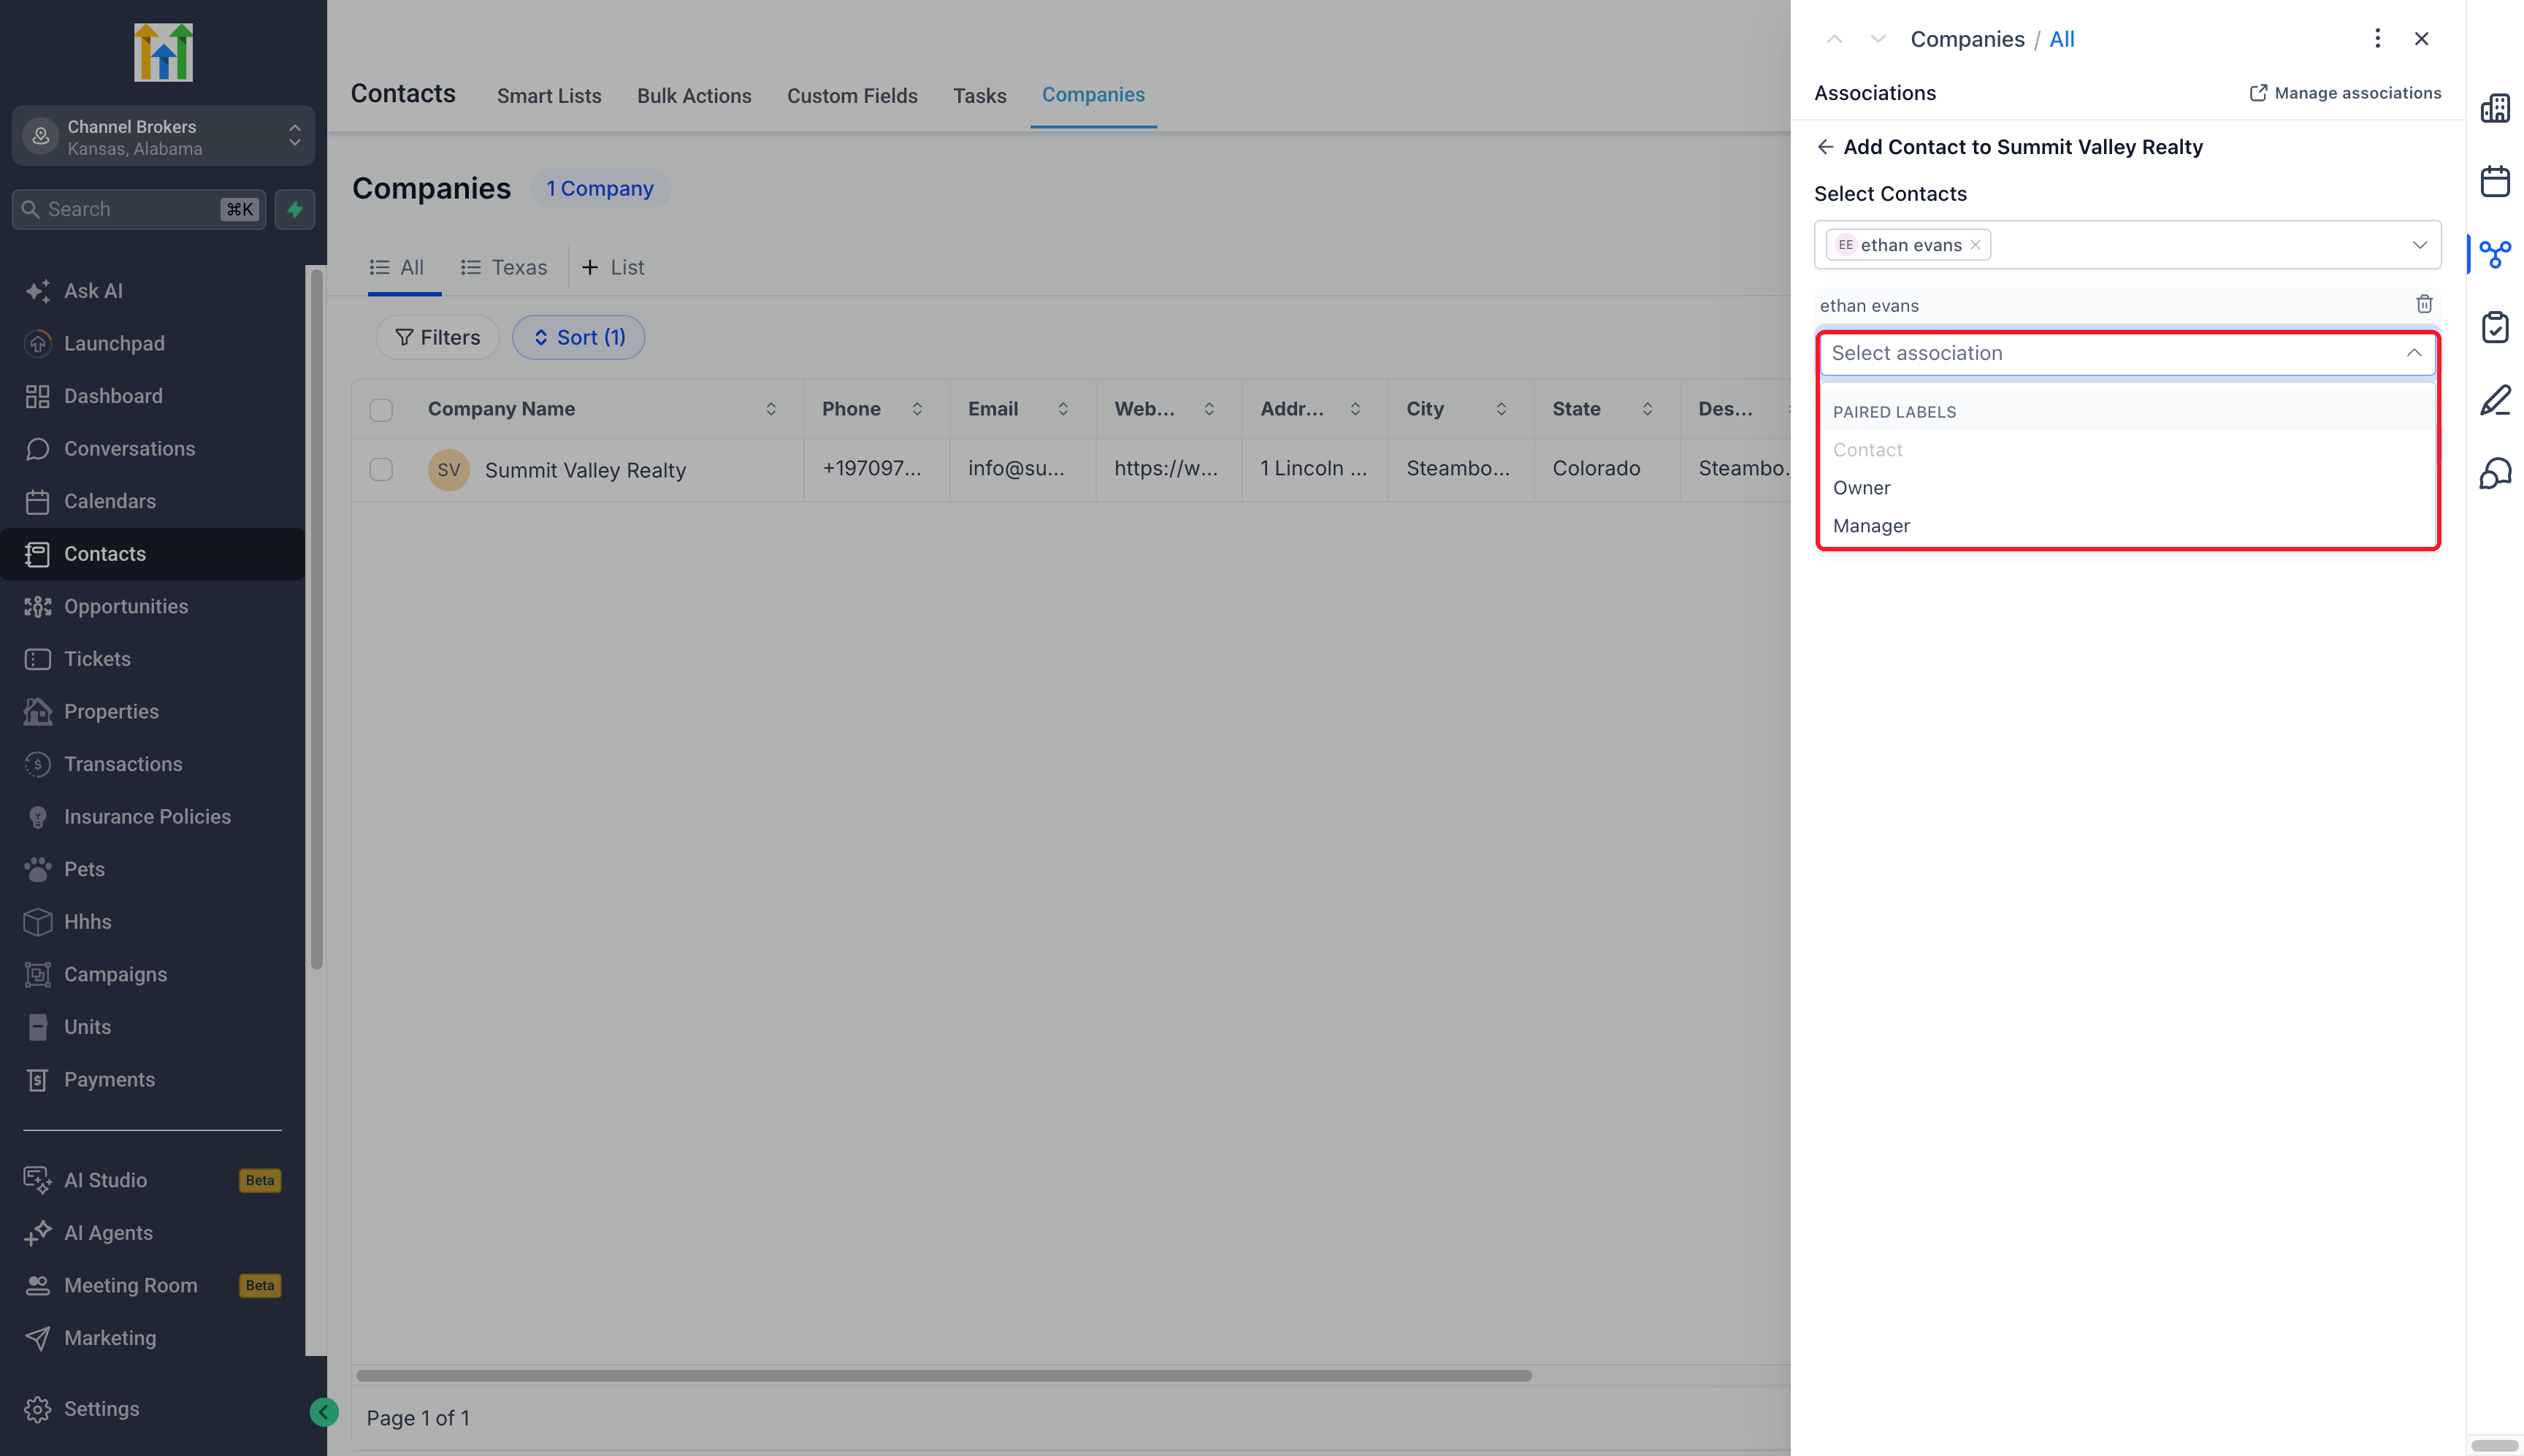This screenshot has height=1456, width=2524.
Task: Toggle select-all companies checkbox in header
Action: [x=381, y=410]
